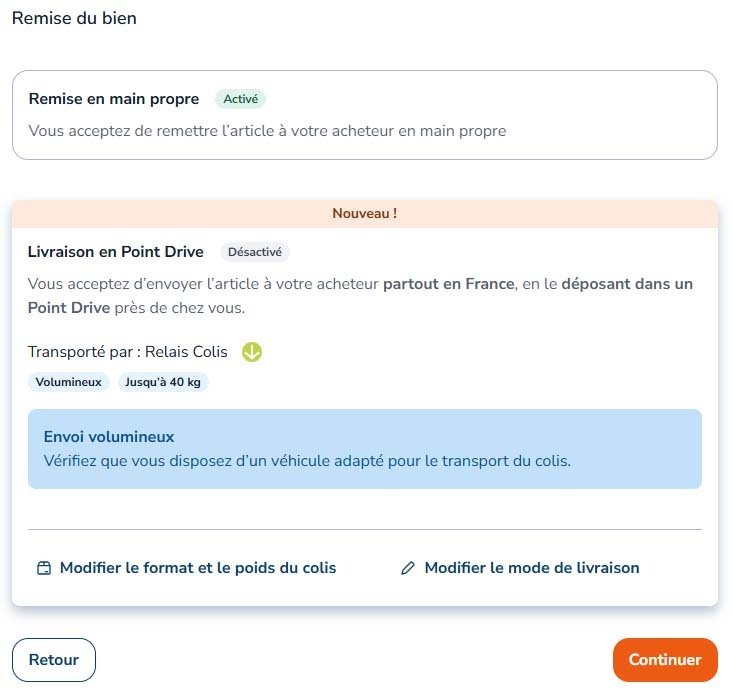Click the Livraison en Point Drive heading
The image size is (733, 698).
[x=115, y=252]
